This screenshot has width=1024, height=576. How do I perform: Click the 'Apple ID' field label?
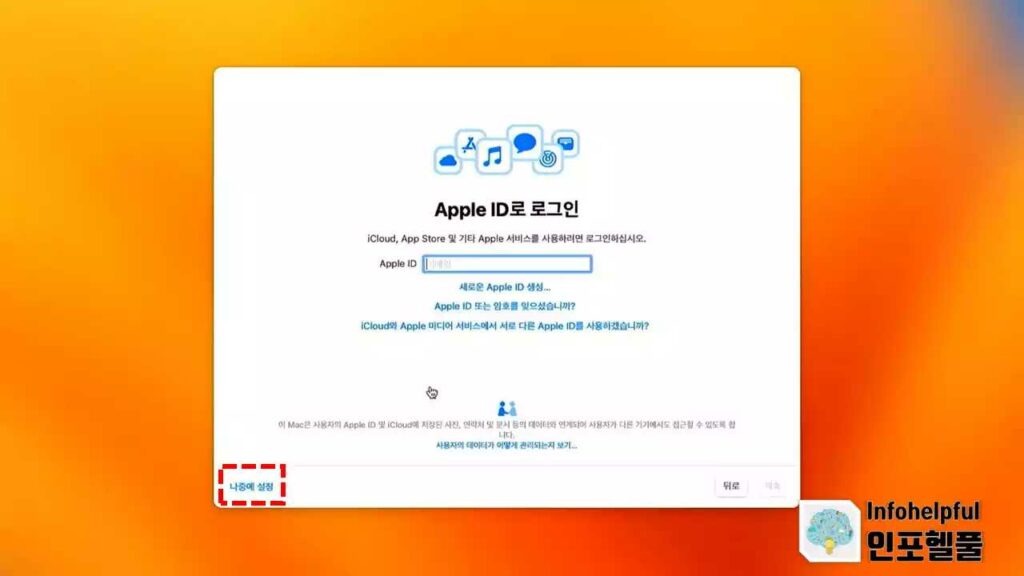(398, 264)
